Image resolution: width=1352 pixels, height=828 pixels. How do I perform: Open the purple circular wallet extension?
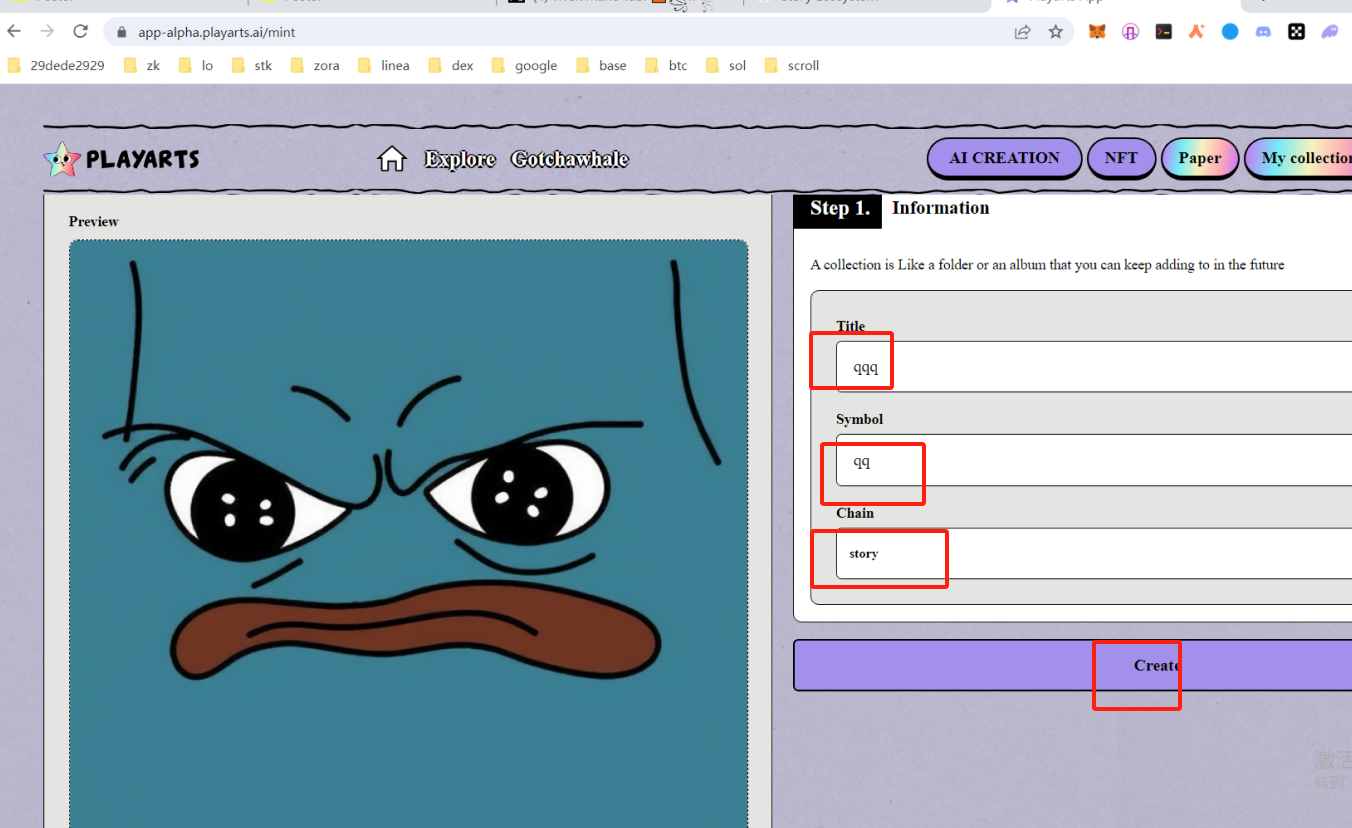[x=1131, y=32]
